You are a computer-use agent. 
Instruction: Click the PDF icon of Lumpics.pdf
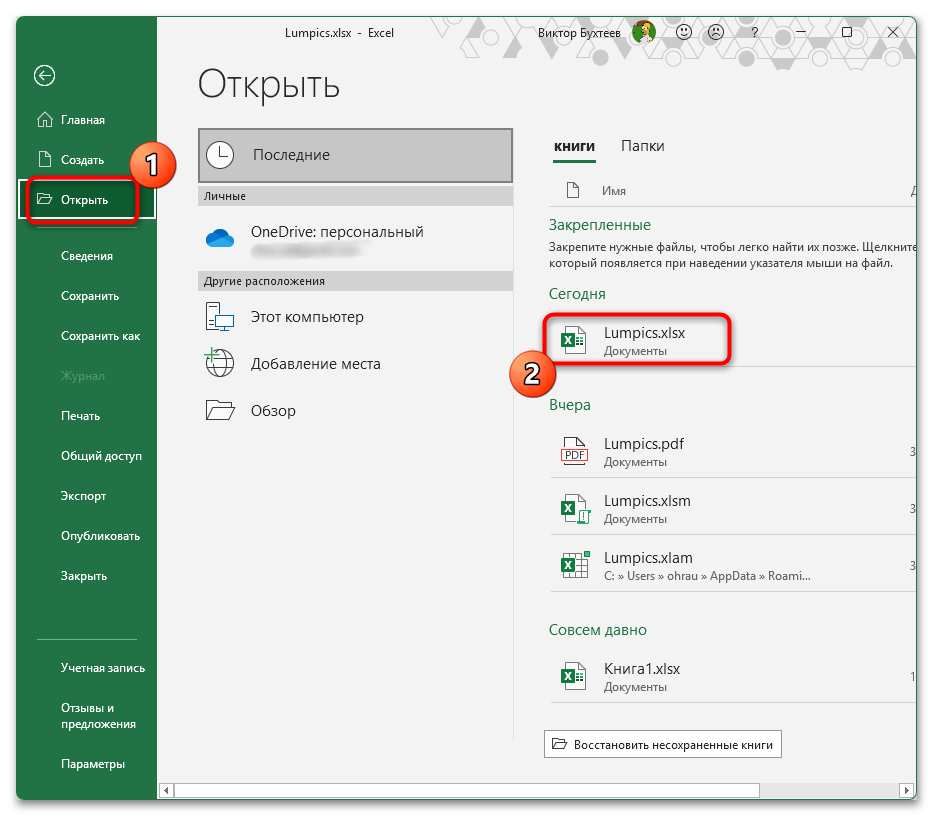(x=574, y=451)
